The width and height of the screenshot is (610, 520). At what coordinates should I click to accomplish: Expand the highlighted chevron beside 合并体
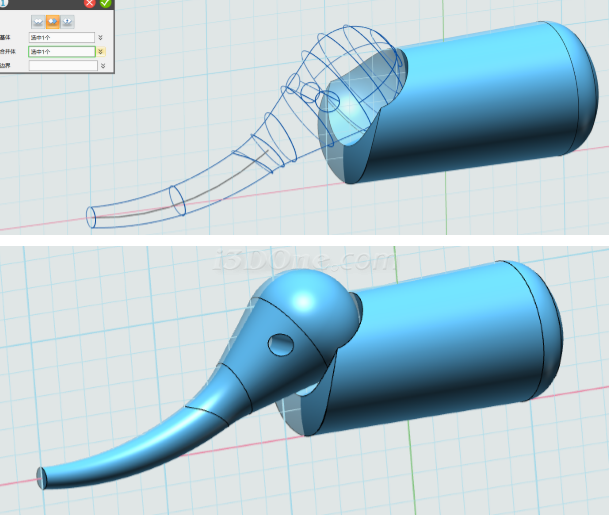tap(102, 51)
